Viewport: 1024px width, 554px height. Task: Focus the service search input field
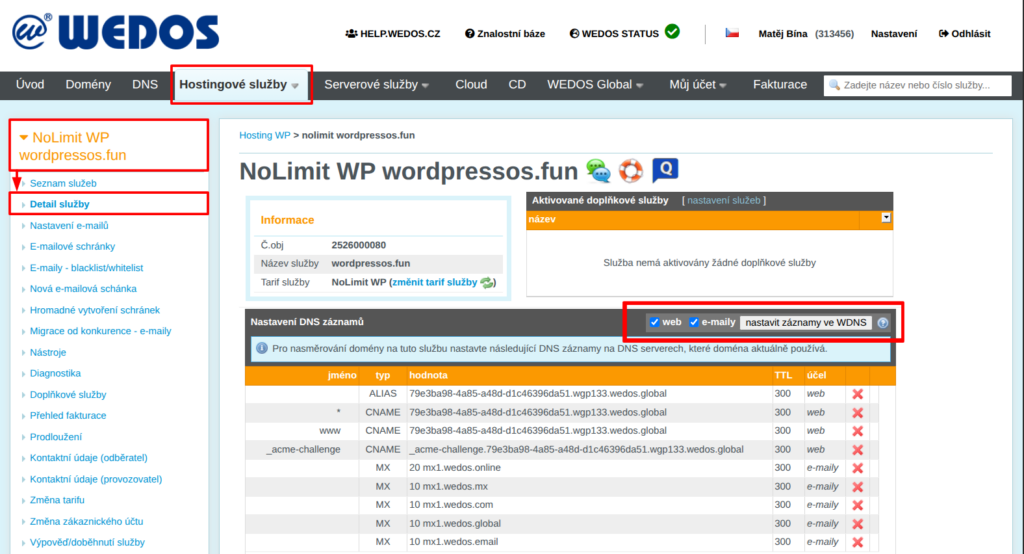click(918, 85)
